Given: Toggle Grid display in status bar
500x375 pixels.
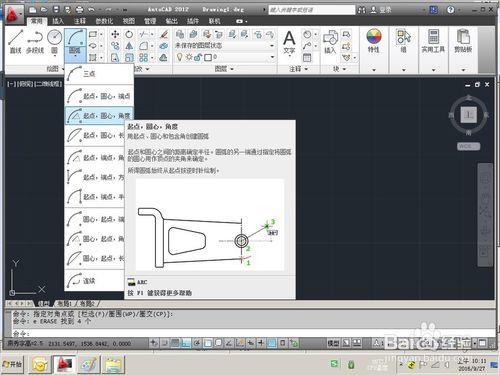Looking at the screenshot, I should [175, 342].
